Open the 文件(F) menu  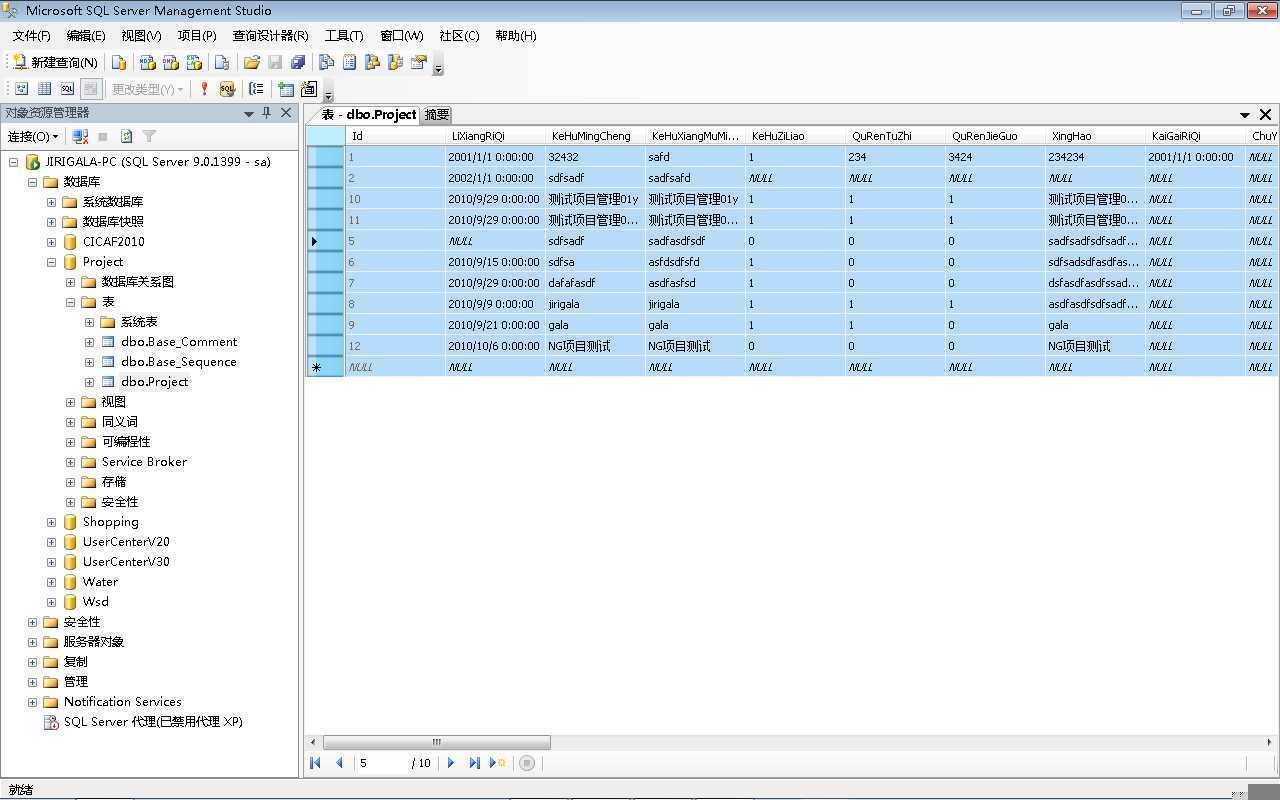[x=31, y=35]
